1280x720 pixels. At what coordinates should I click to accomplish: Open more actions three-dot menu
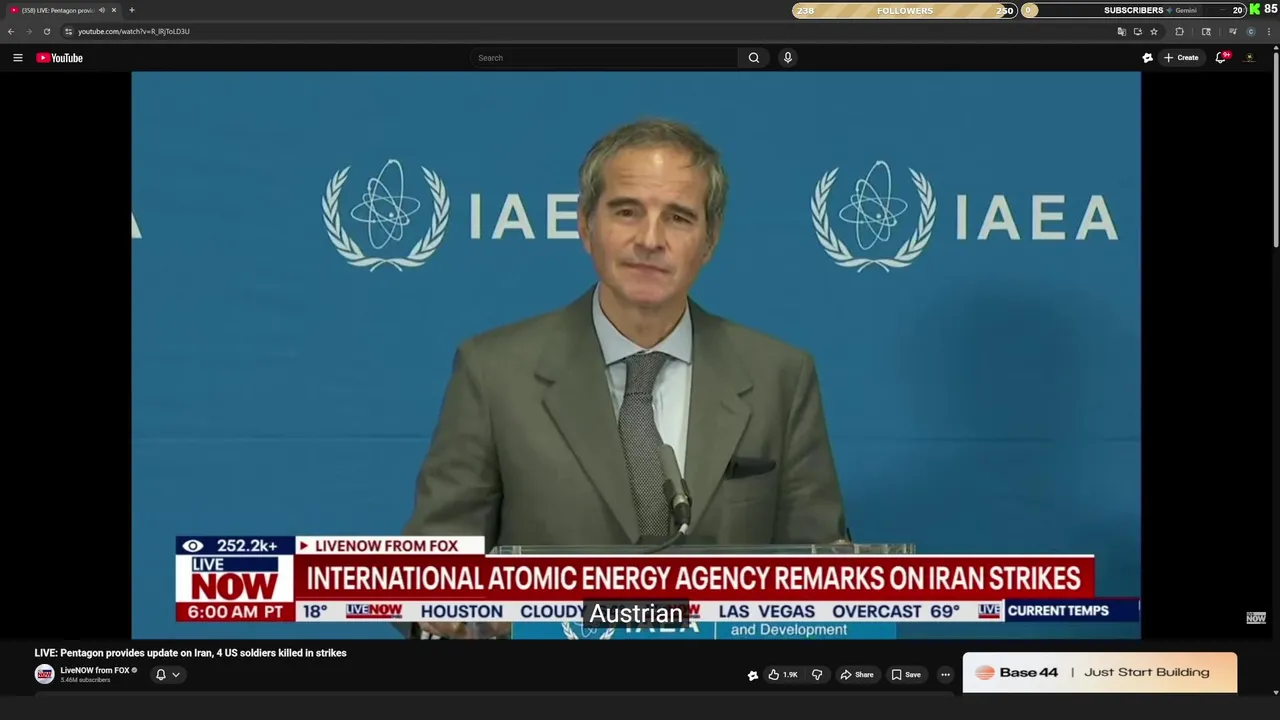coord(945,675)
